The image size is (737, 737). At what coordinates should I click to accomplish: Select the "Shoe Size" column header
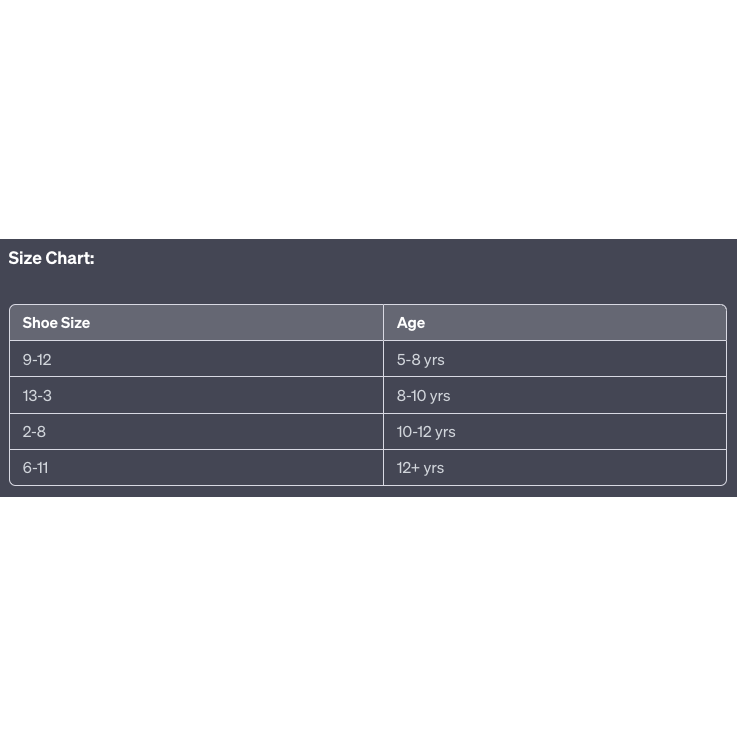tap(56, 323)
